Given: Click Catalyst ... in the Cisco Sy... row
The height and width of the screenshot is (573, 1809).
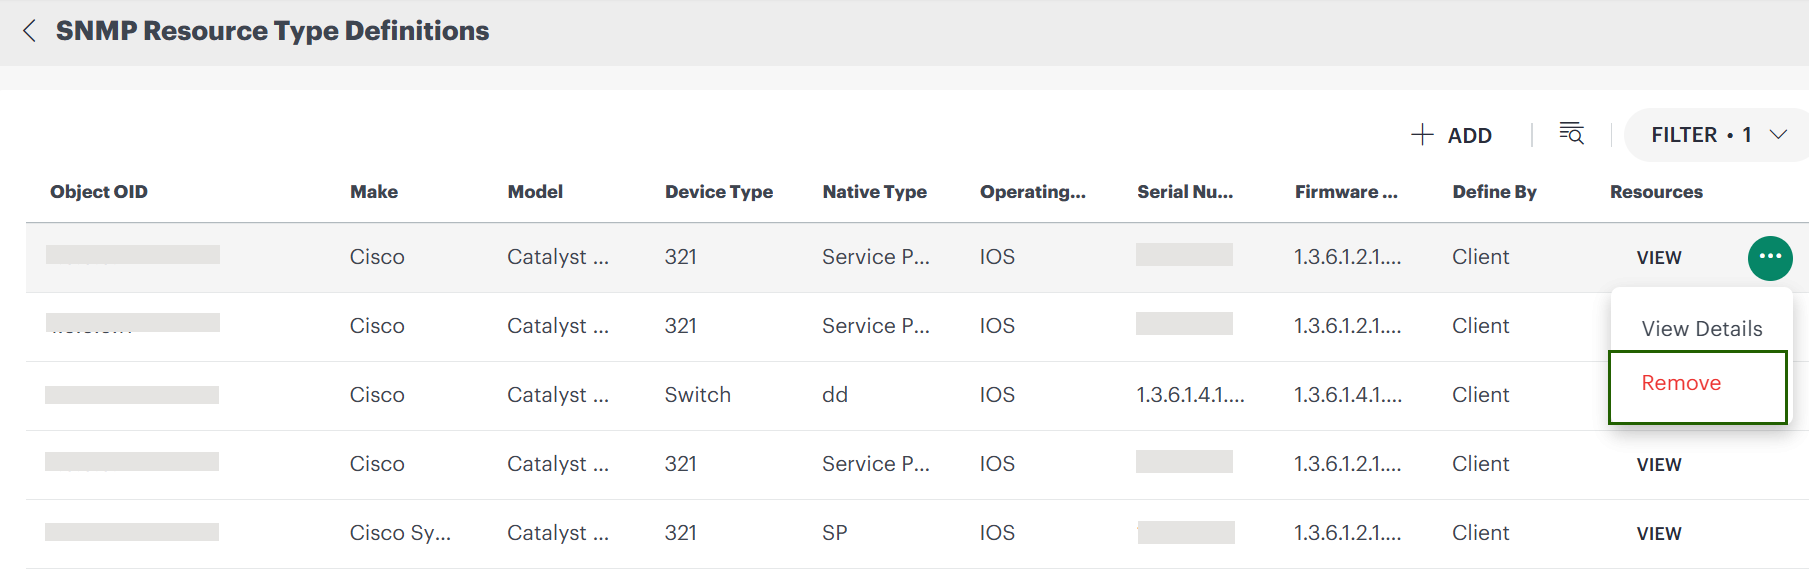Looking at the screenshot, I should click(x=558, y=533).
